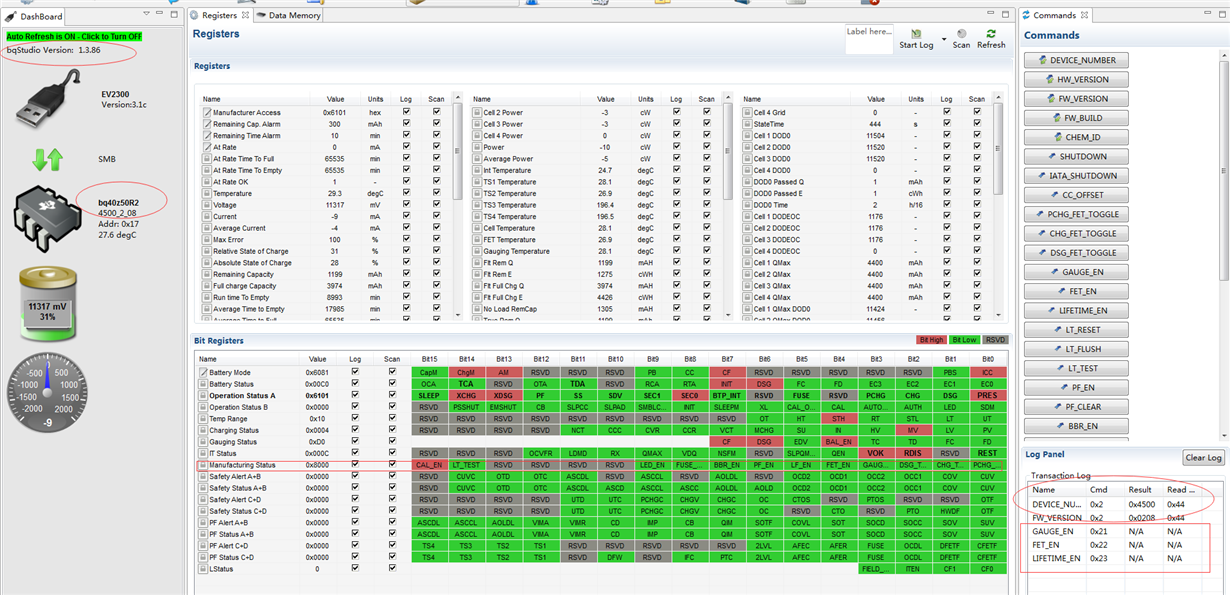Minimize the Commands panel
The height and width of the screenshot is (595, 1230).
[1206, 15]
